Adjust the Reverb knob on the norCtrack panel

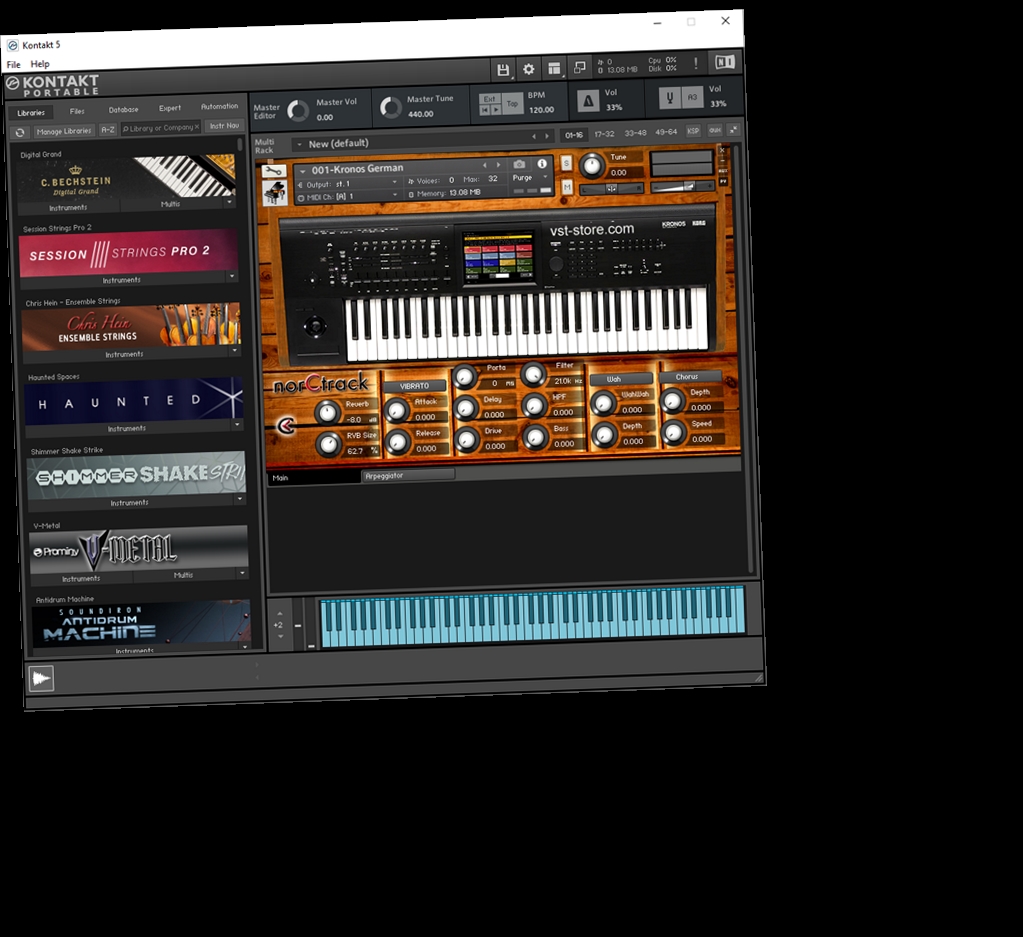pos(330,413)
